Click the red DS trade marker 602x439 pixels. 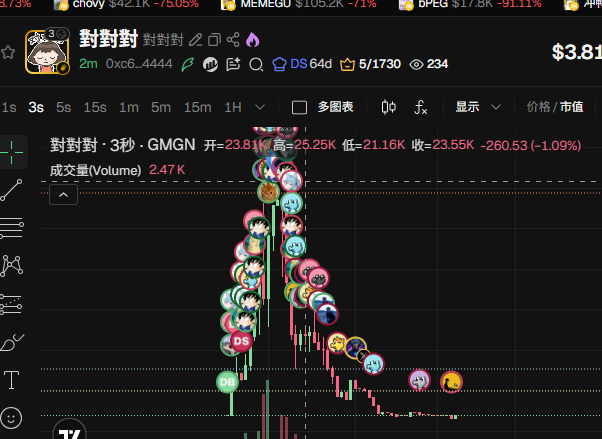click(x=241, y=341)
